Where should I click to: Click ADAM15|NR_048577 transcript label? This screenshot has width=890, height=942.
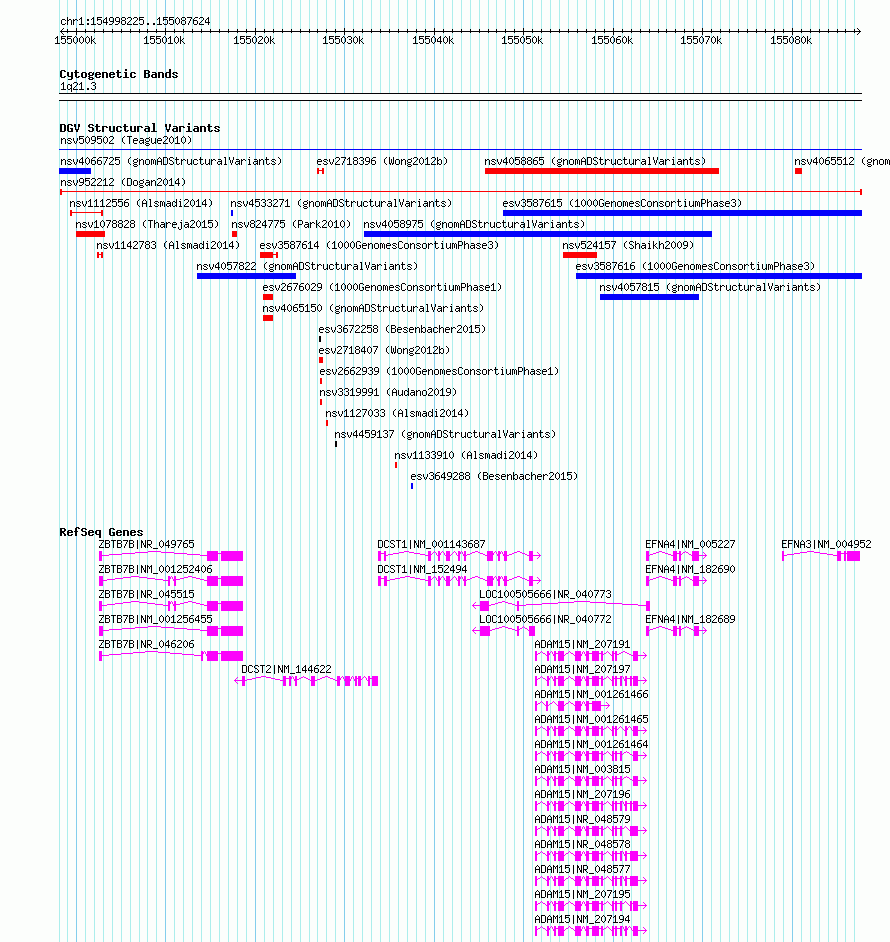tap(582, 870)
